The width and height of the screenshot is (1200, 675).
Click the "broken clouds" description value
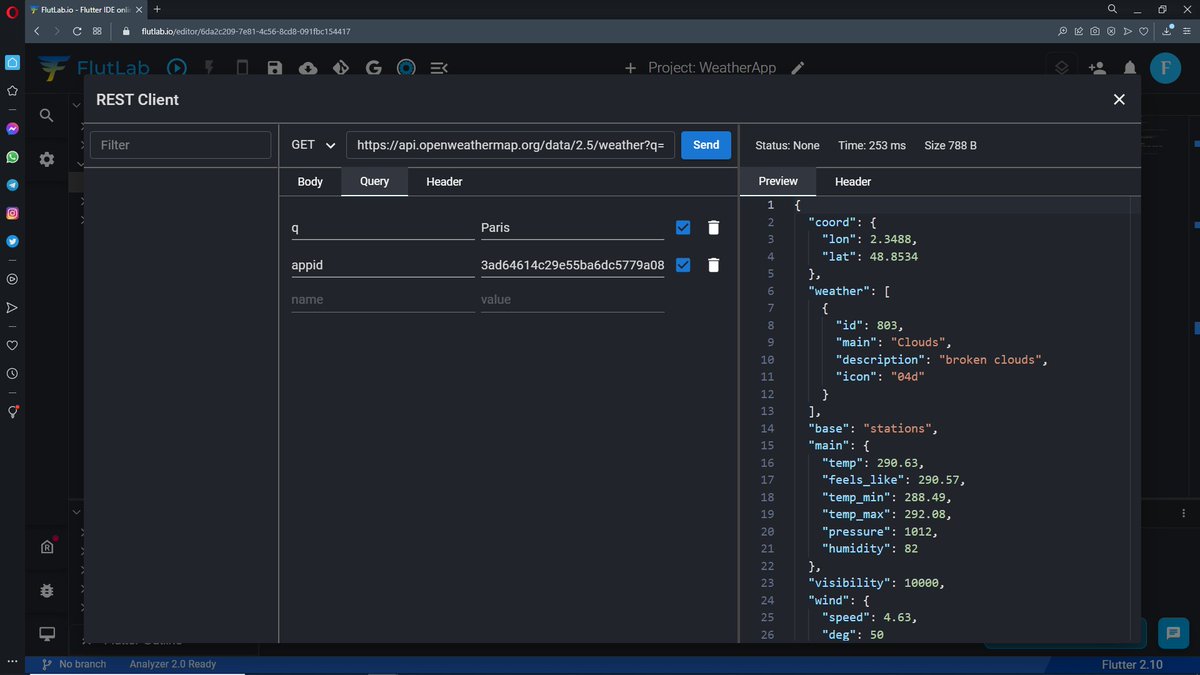992,359
